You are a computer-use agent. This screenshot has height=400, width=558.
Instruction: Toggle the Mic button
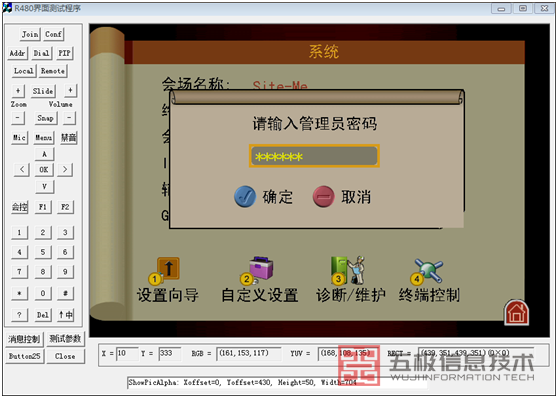(19, 137)
